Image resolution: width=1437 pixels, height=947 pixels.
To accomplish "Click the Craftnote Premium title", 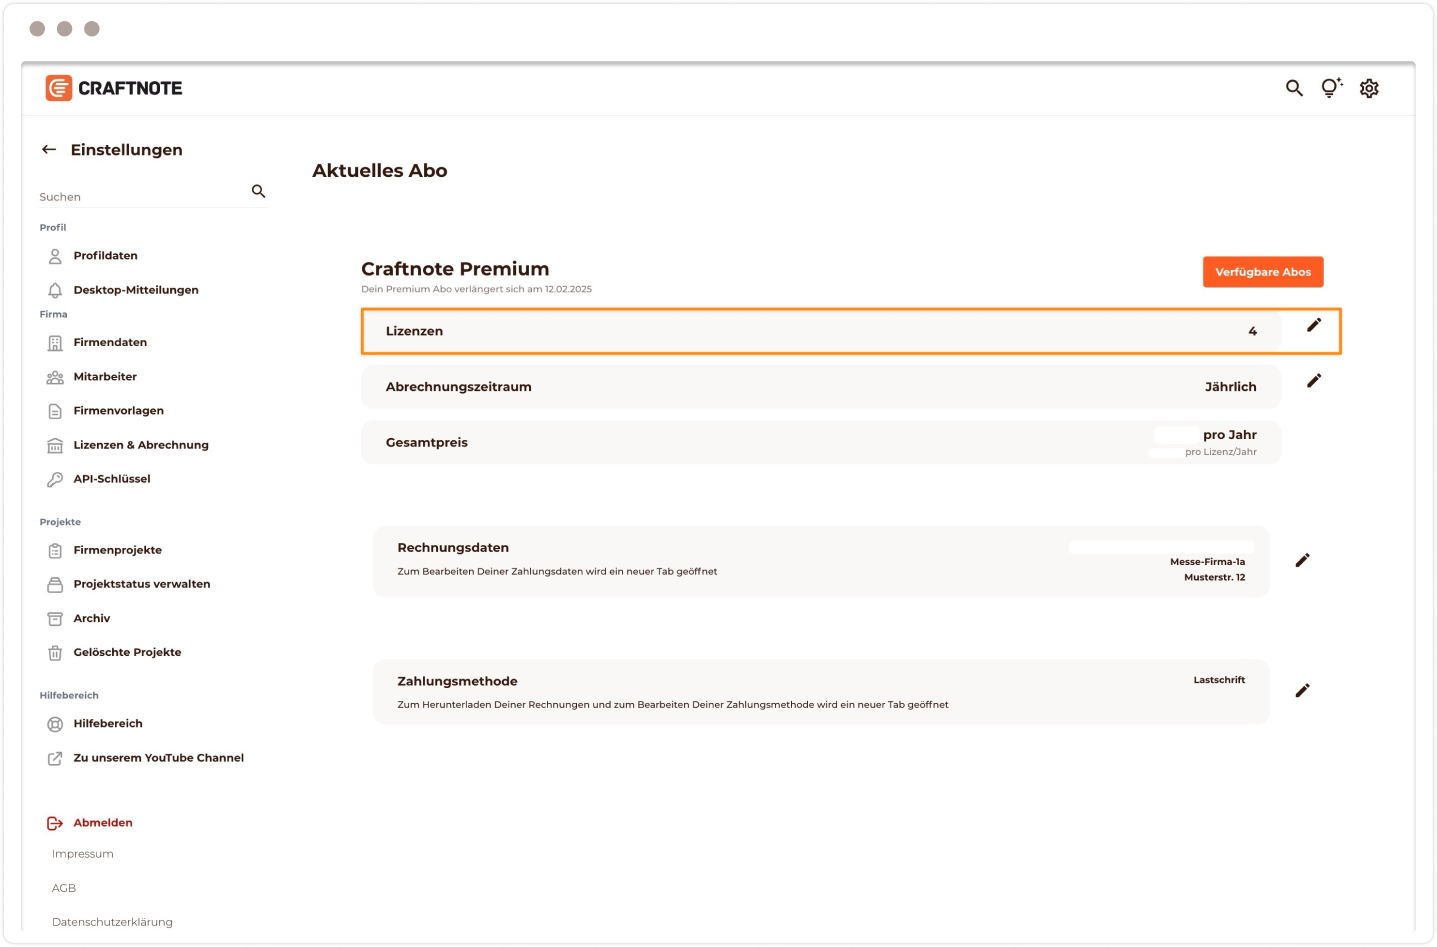I will coord(455,269).
